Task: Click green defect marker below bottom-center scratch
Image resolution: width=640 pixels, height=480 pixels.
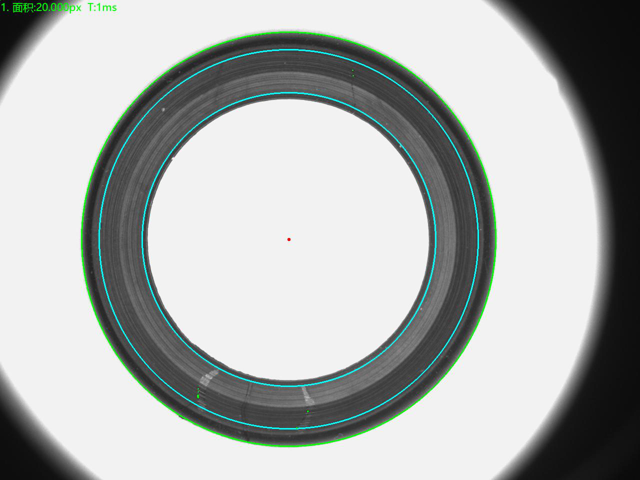Action: point(307,410)
